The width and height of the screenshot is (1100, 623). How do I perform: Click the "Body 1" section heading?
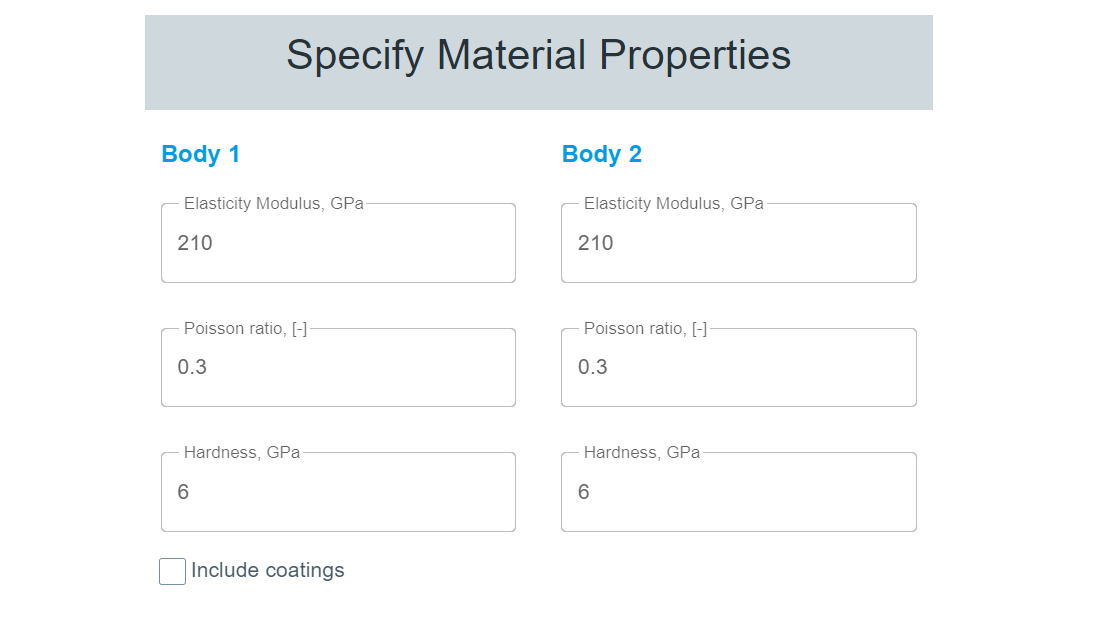(201, 154)
